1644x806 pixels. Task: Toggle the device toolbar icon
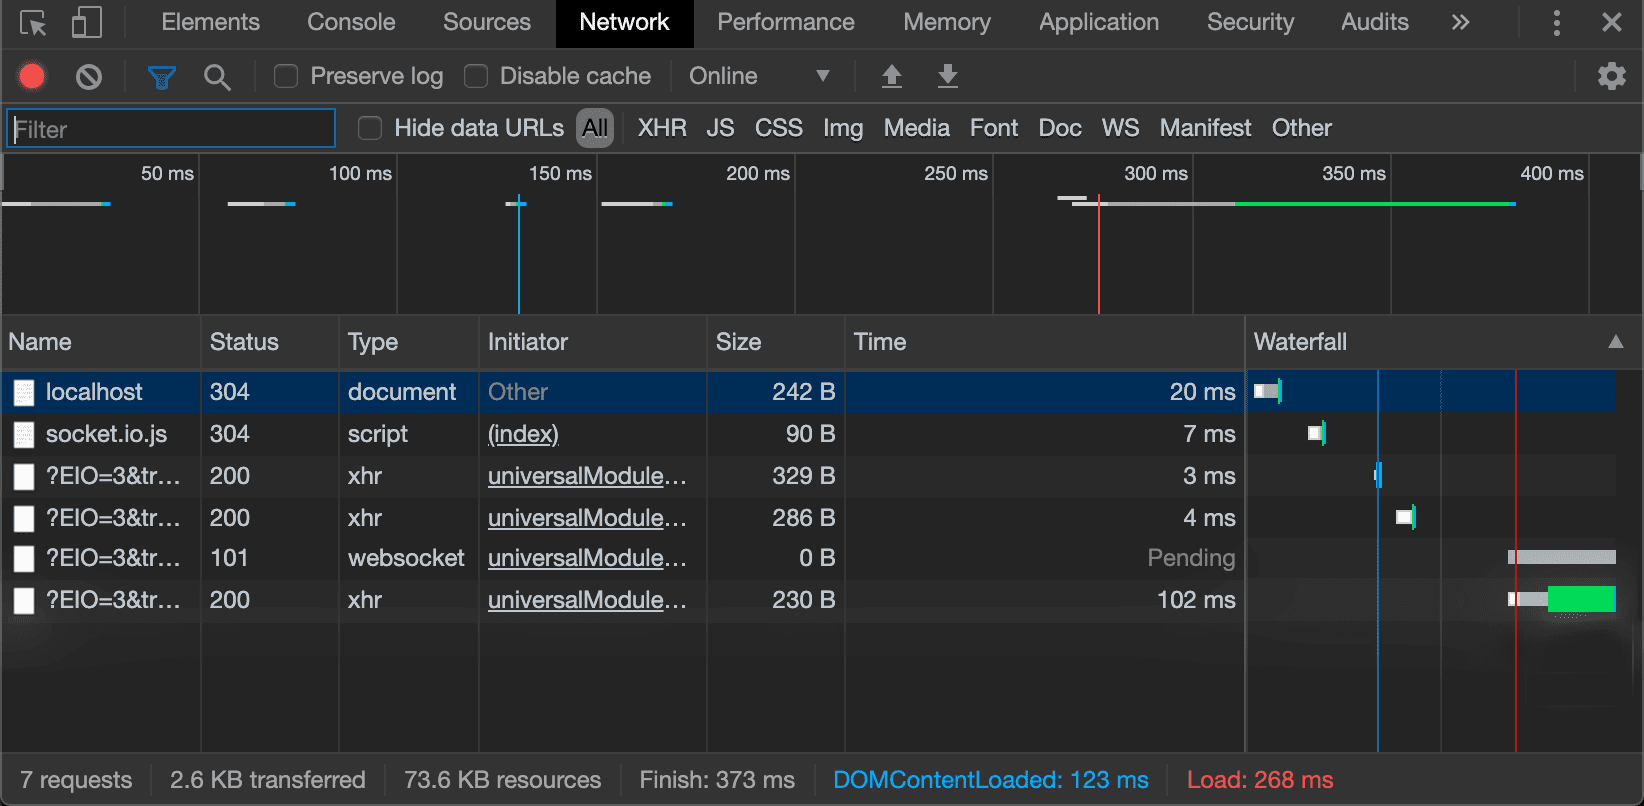tap(86, 22)
